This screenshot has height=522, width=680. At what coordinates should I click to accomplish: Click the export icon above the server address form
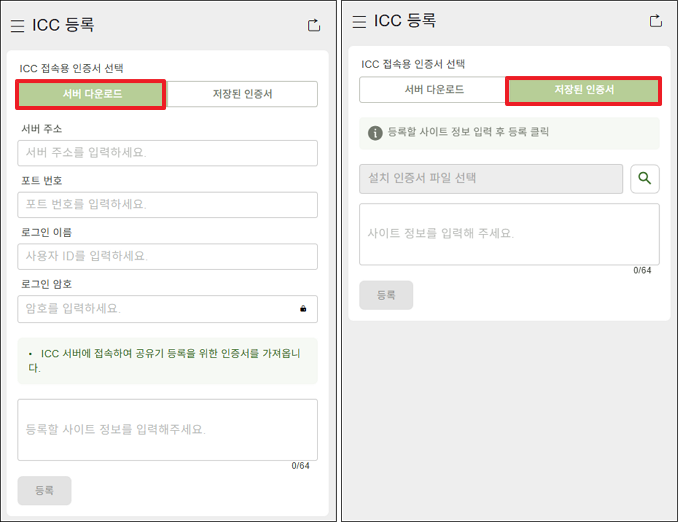coord(314,26)
